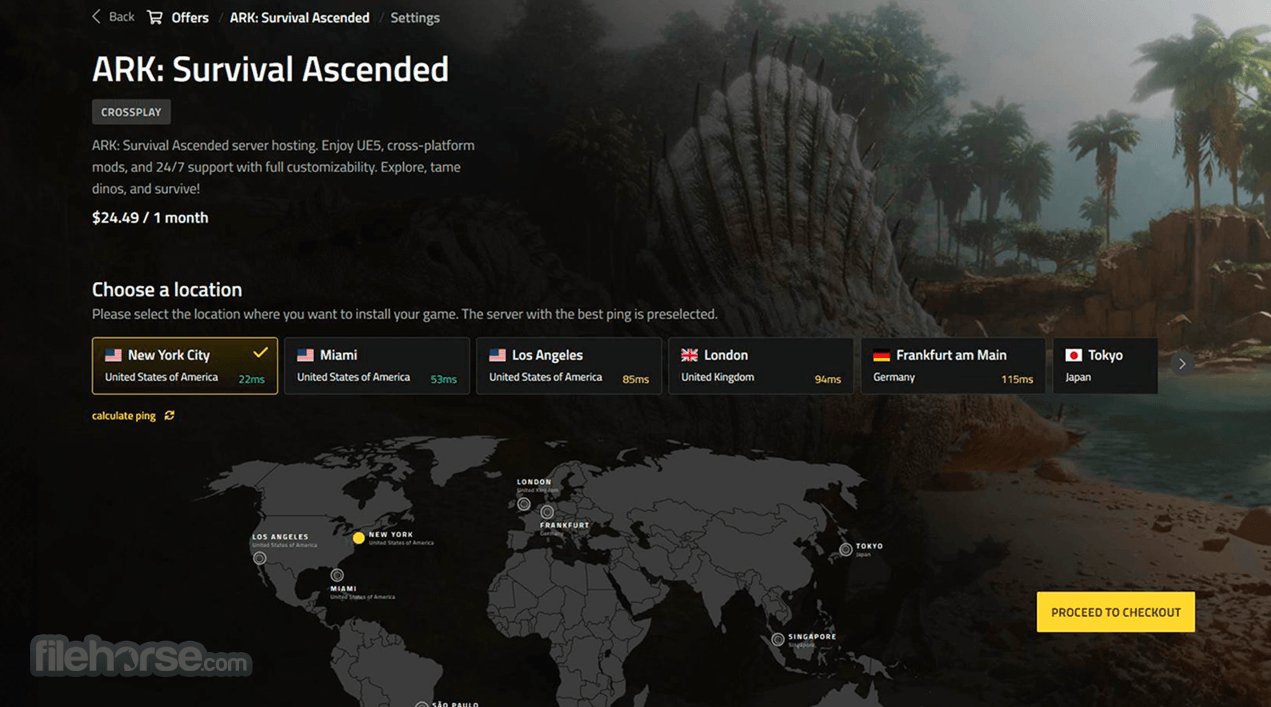Click the 115ms ping value

pos(1017,379)
